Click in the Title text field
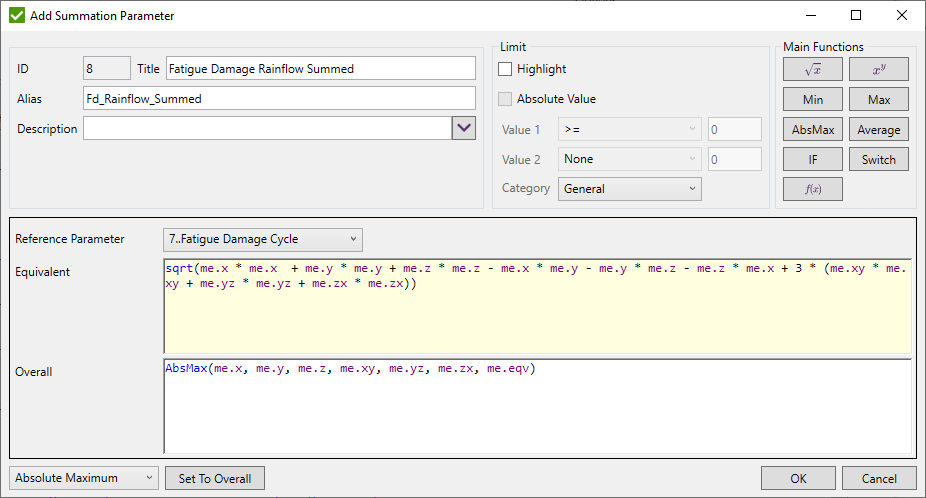 (x=320, y=68)
